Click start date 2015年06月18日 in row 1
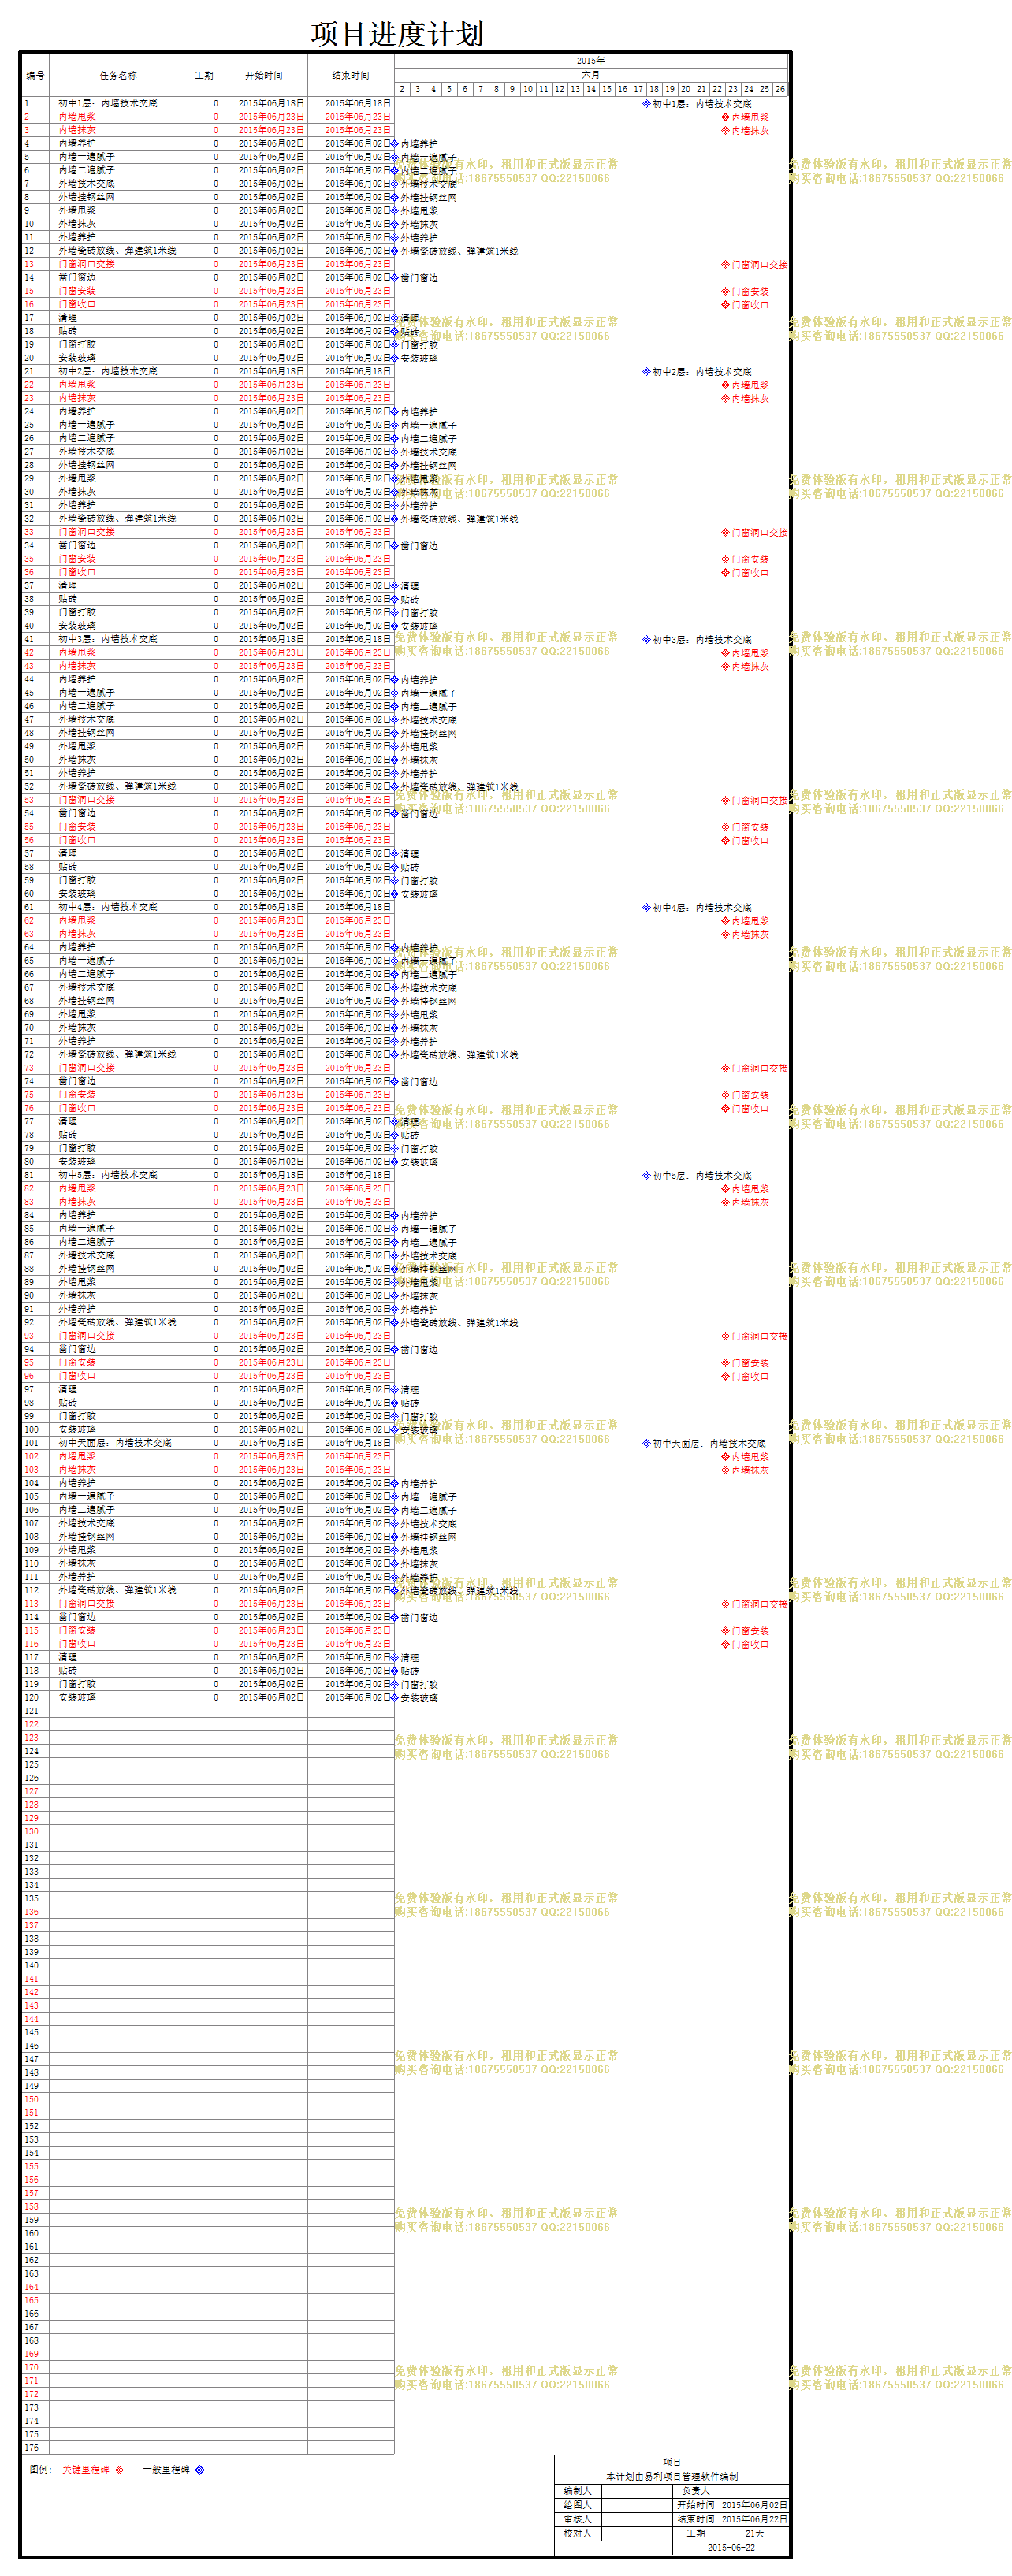This screenshot has width=1012, height=2576. tap(271, 104)
